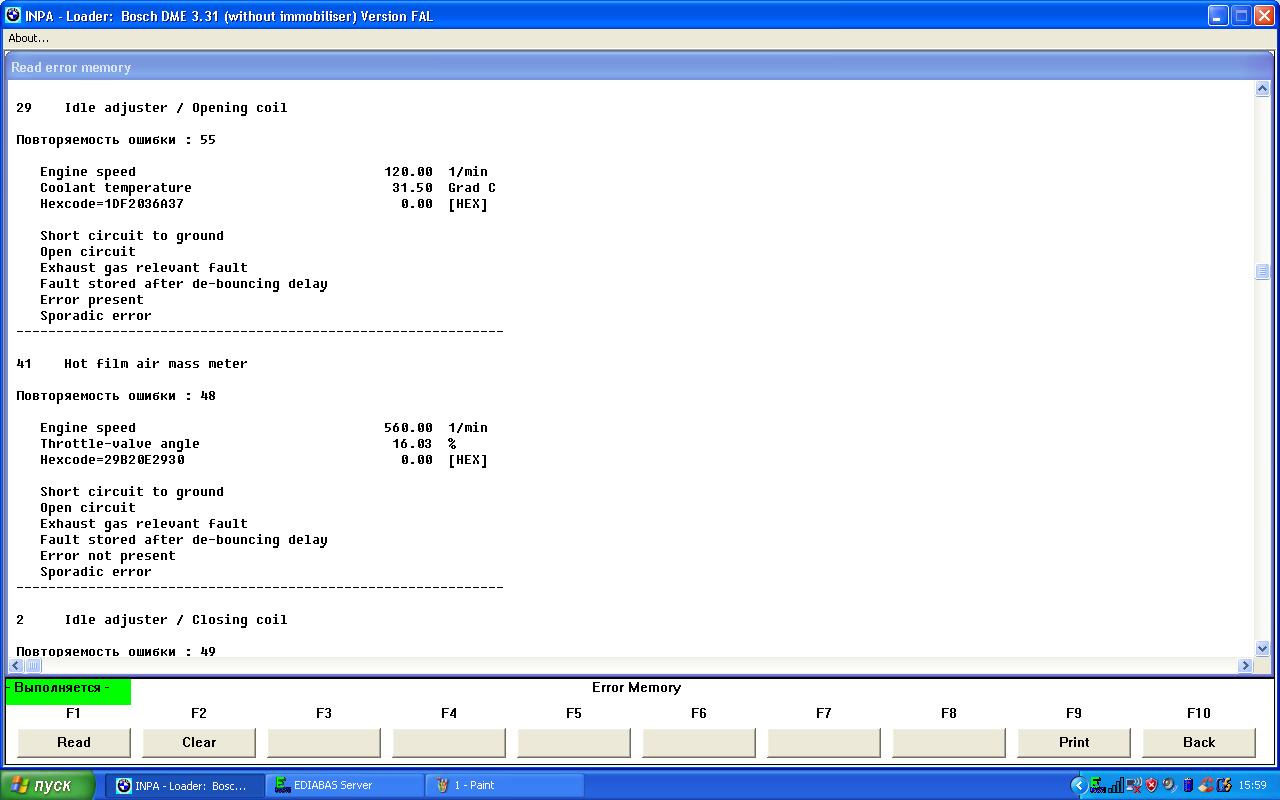Click the Read button under F1
Viewport: 1280px width, 800px height.
click(x=74, y=742)
